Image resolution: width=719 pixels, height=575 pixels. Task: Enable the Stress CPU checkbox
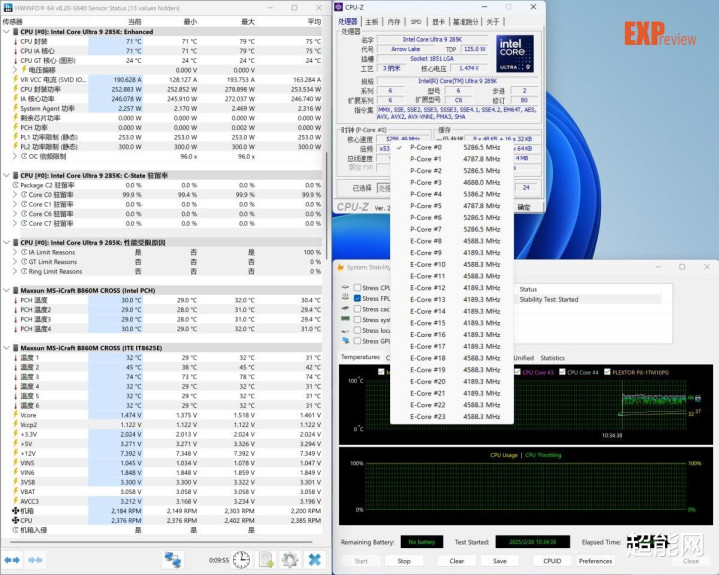click(x=357, y=288)
